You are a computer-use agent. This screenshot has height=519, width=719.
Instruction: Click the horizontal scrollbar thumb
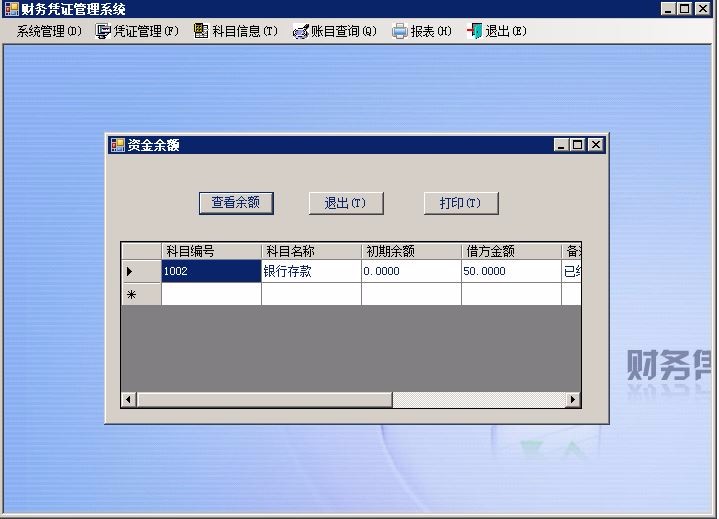point(265,399)
